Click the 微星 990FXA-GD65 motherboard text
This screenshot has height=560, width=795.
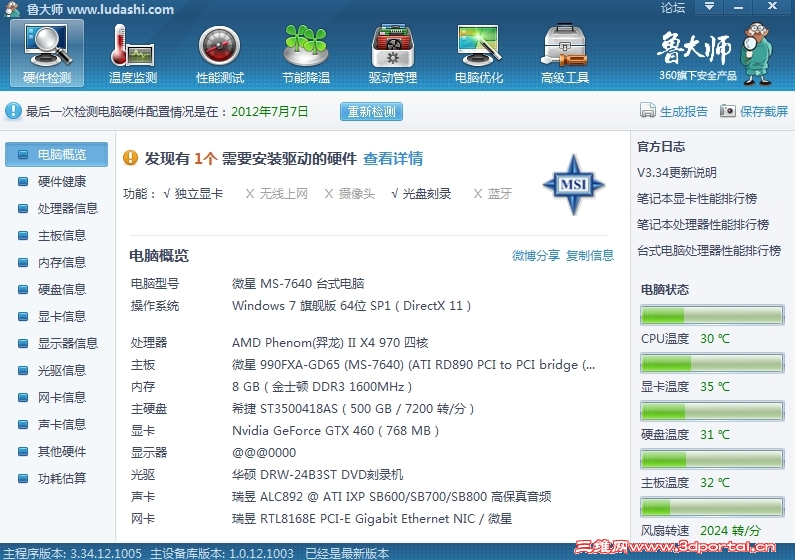click(413, 365)
